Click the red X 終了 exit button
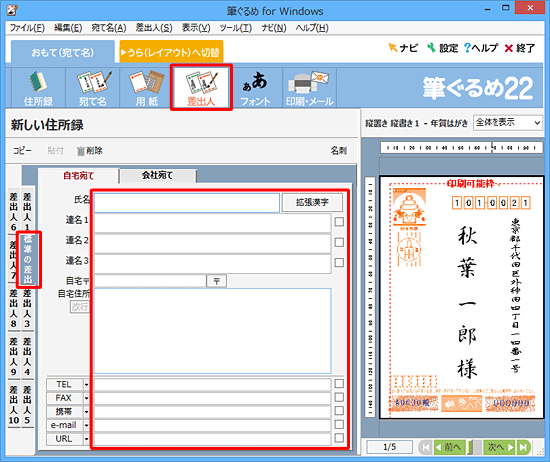Screen dimensions: 550x462 pos(519,48)
